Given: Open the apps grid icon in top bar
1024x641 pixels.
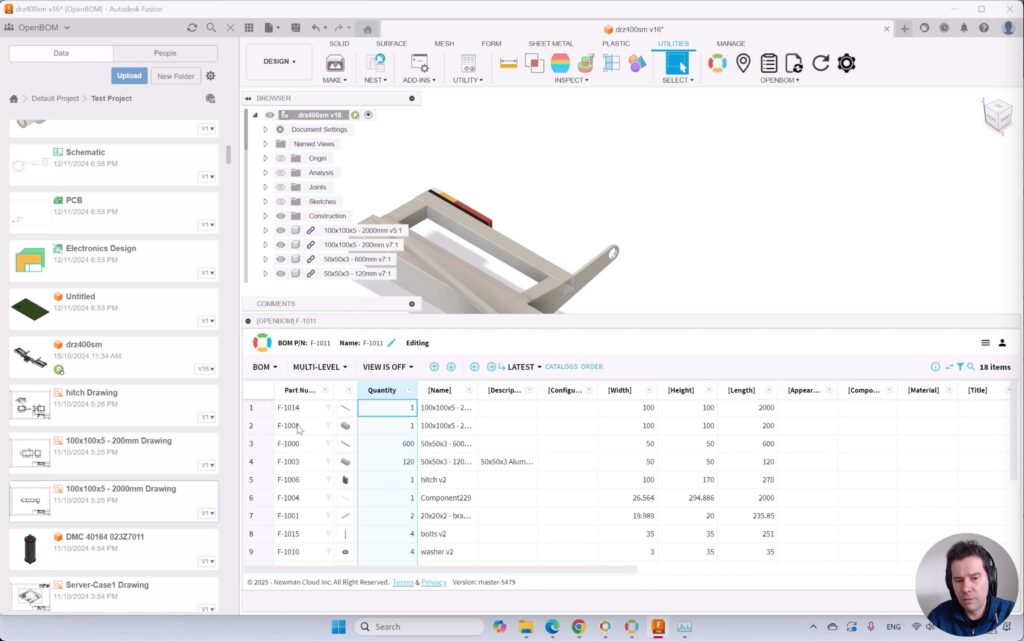Looking at the screenshot, I should pos(249,27).
